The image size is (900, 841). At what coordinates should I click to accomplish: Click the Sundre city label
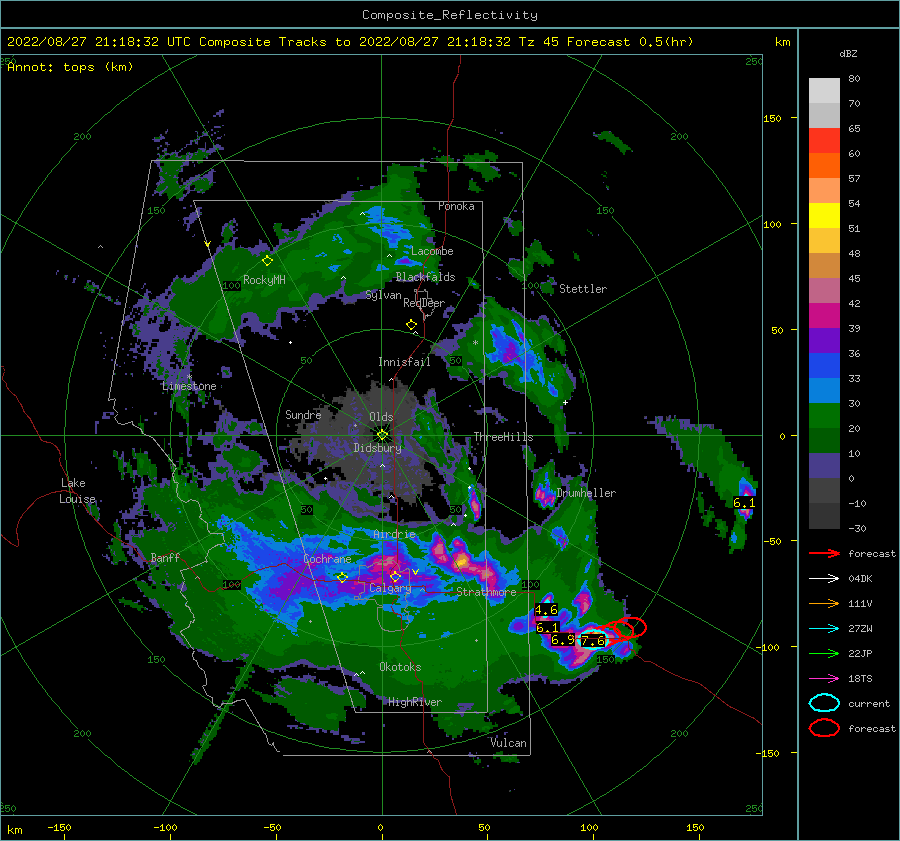coord(303,414)
